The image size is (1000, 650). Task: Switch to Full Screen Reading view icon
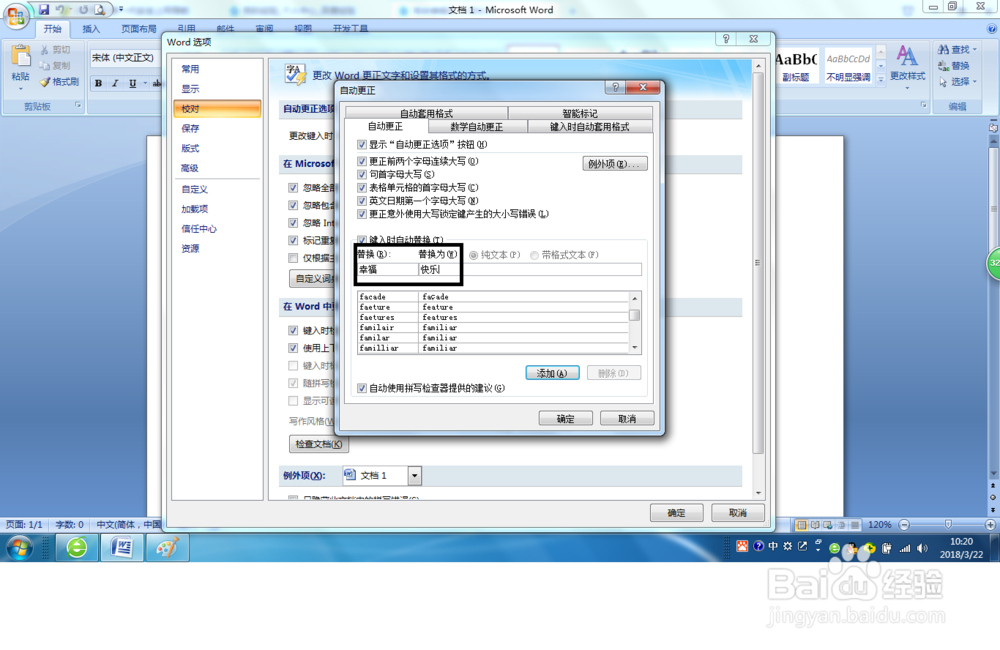click(x=815, y=525)
